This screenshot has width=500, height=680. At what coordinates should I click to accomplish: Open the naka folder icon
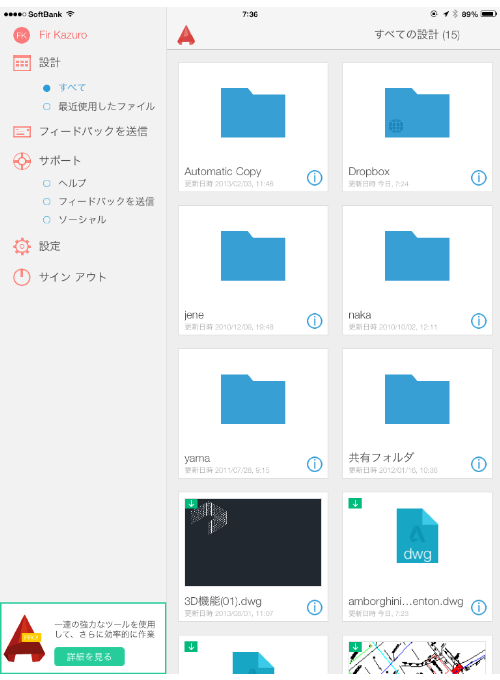[x=417, y=256]
